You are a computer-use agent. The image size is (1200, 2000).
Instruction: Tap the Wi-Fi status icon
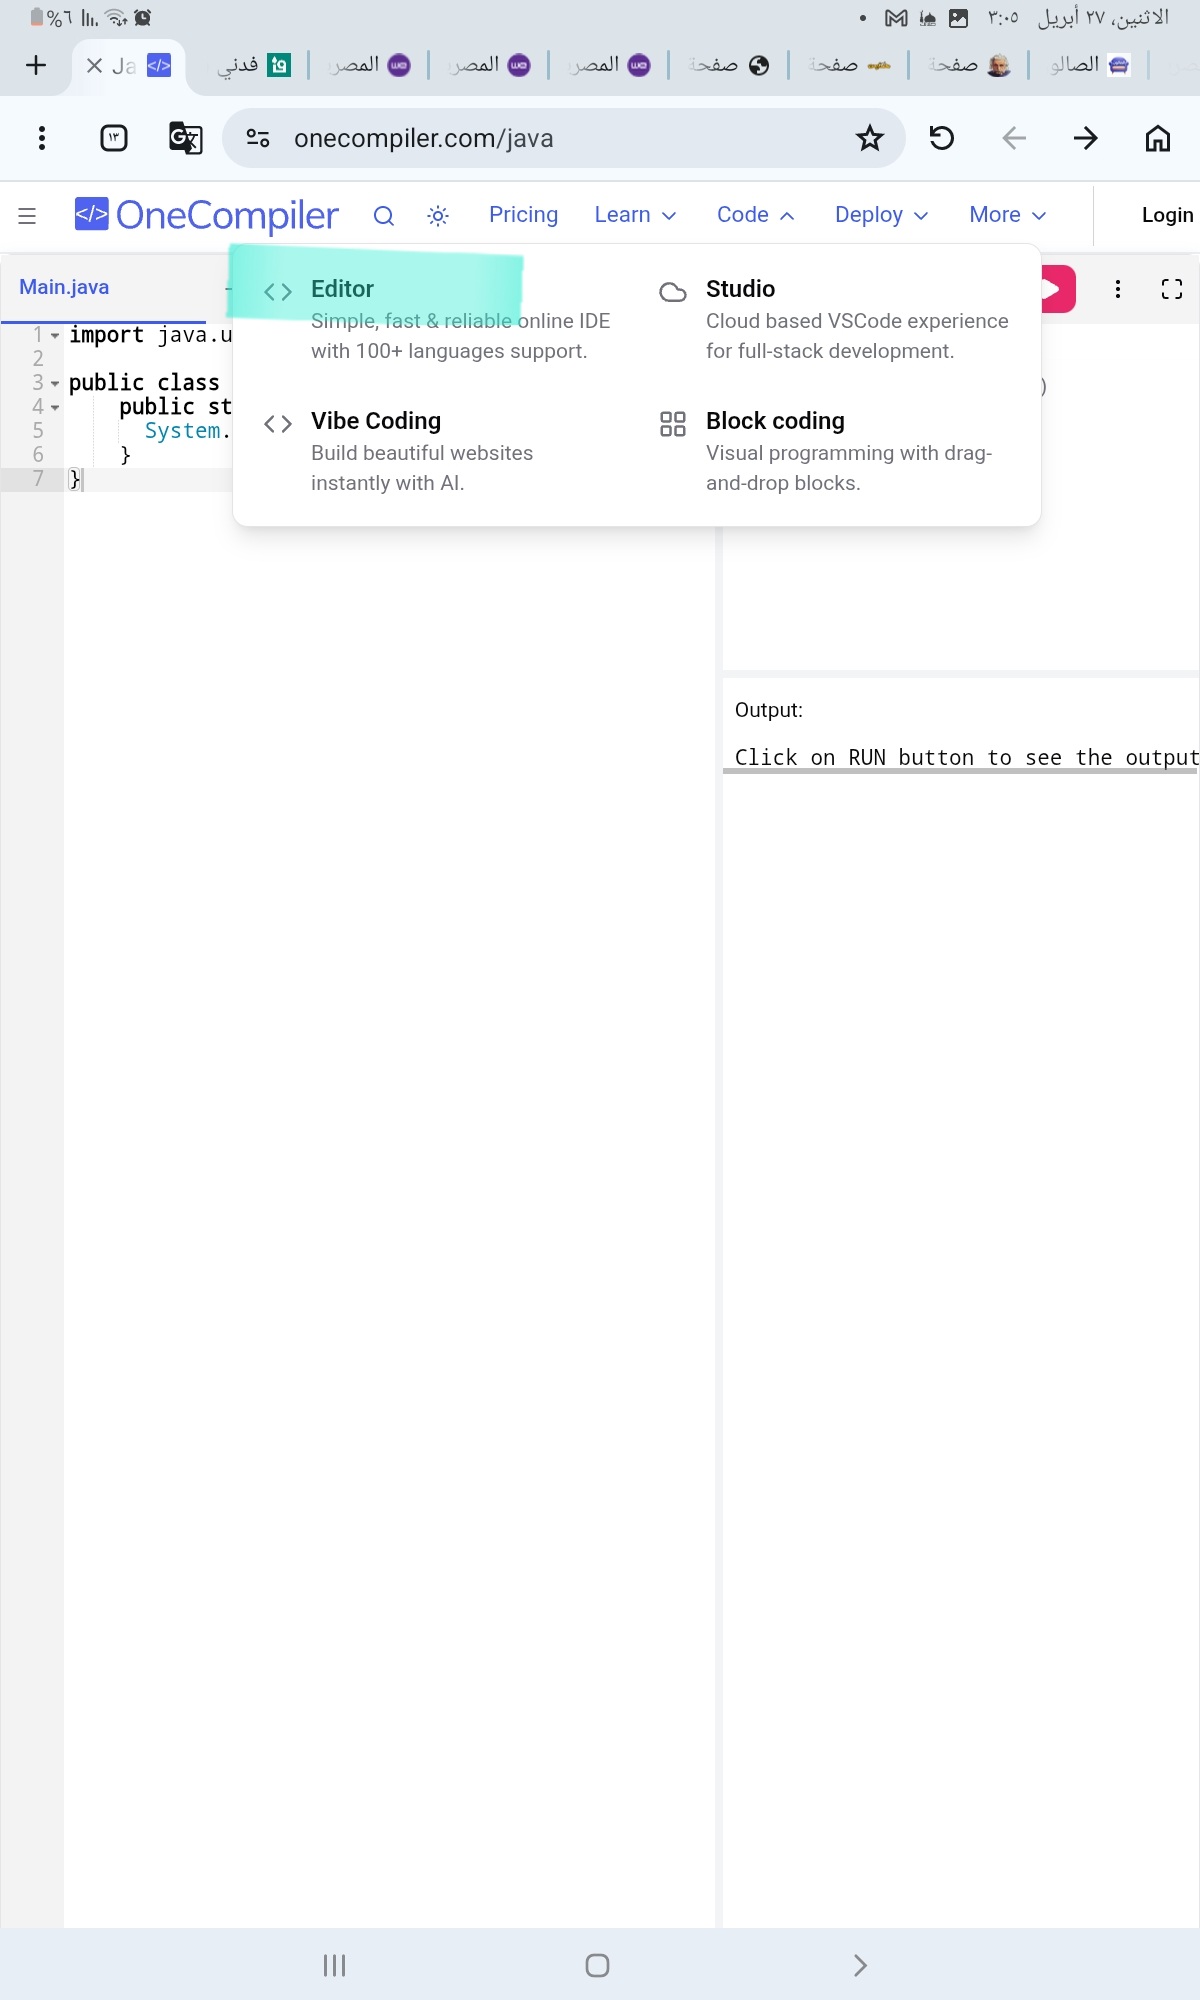pyautogui.click(x=117, y=18)
